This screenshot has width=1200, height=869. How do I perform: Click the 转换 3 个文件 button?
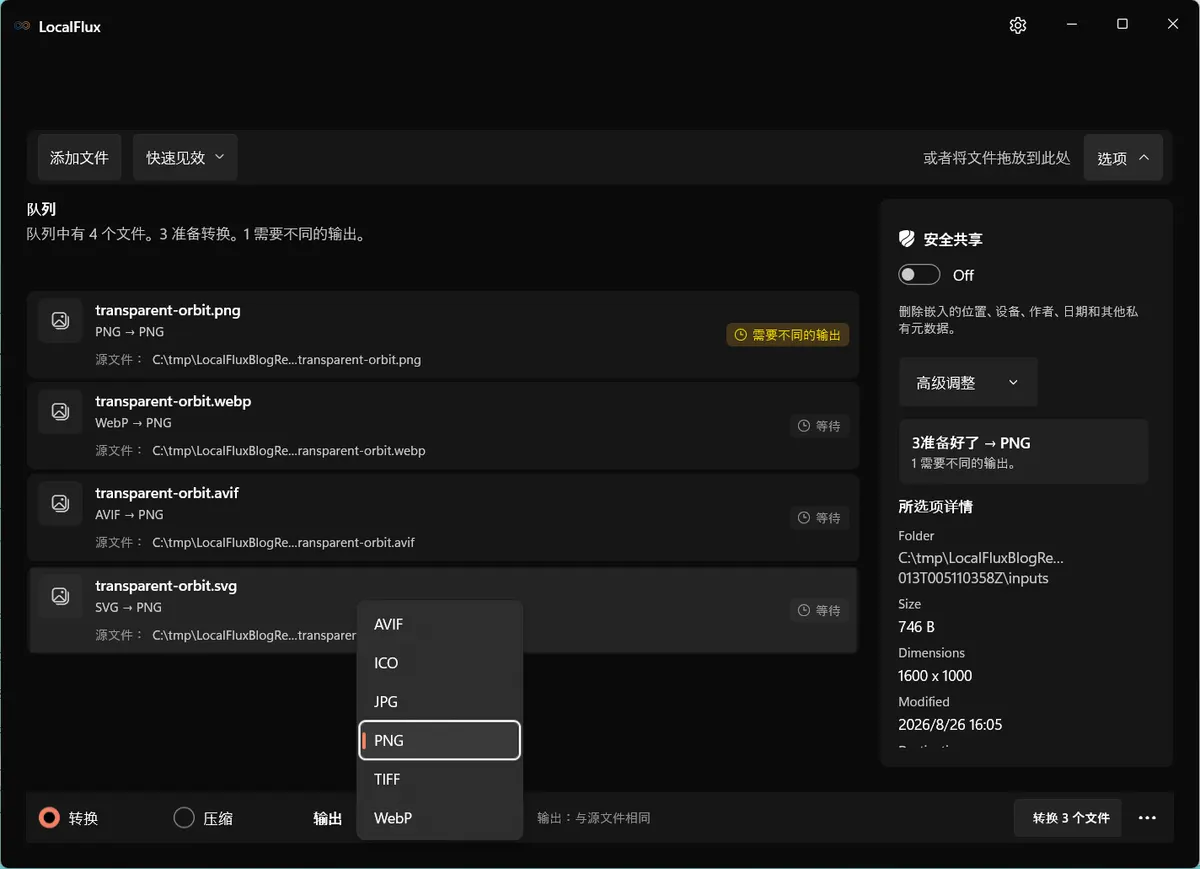tap(1067, 818)
